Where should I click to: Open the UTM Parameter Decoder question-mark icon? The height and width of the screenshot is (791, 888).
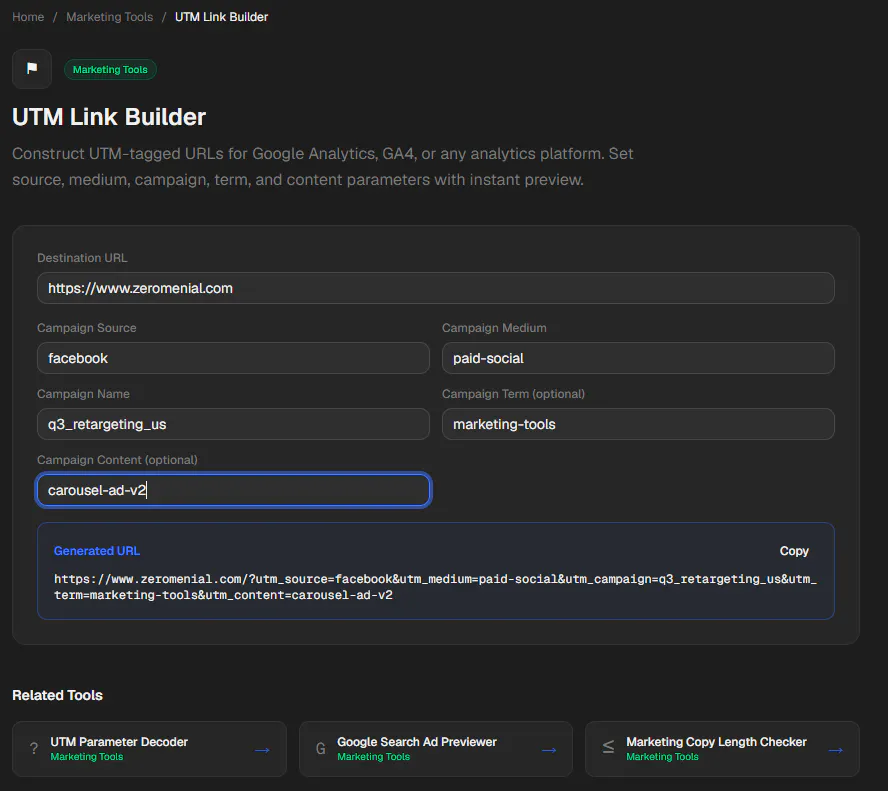(x=34, y=749)
